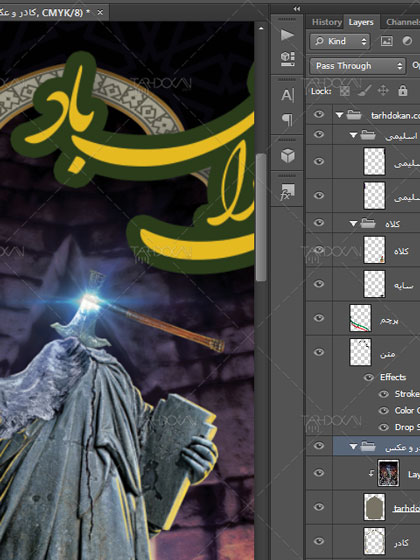
Task: Toggle visibility of کلاه group
Action: coord(319,223)
